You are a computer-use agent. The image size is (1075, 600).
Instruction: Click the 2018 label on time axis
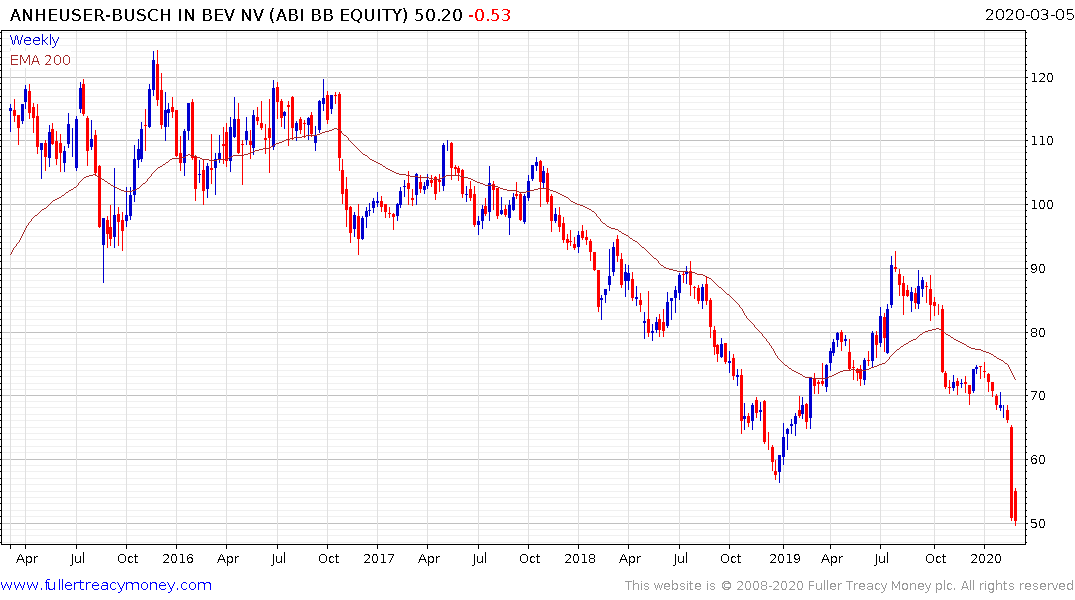[x=579, y=558]
